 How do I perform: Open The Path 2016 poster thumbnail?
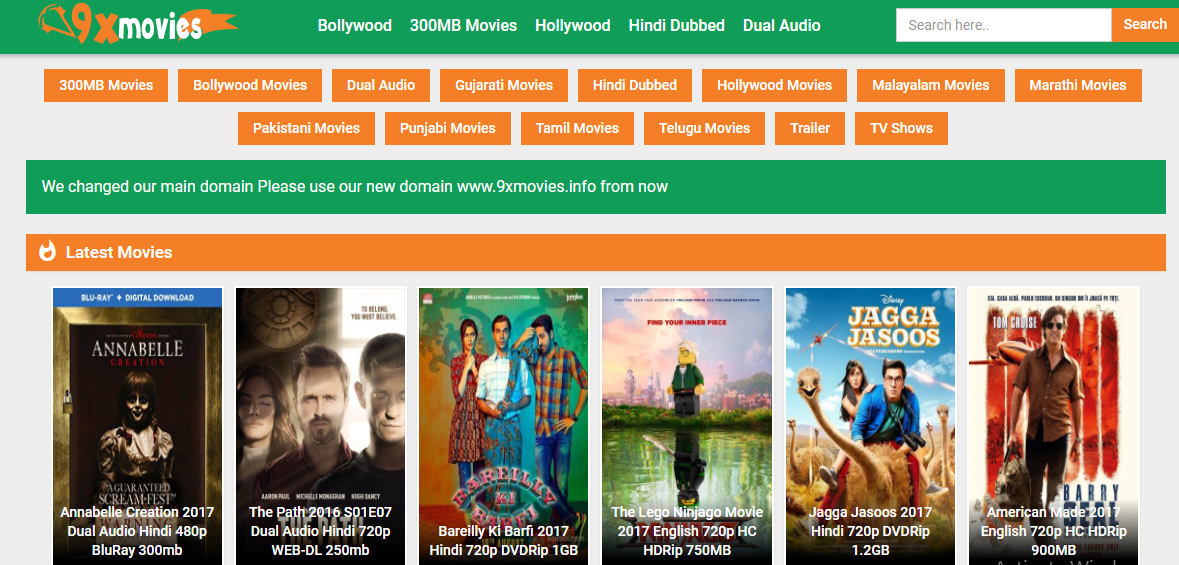(x=320, y=426)
